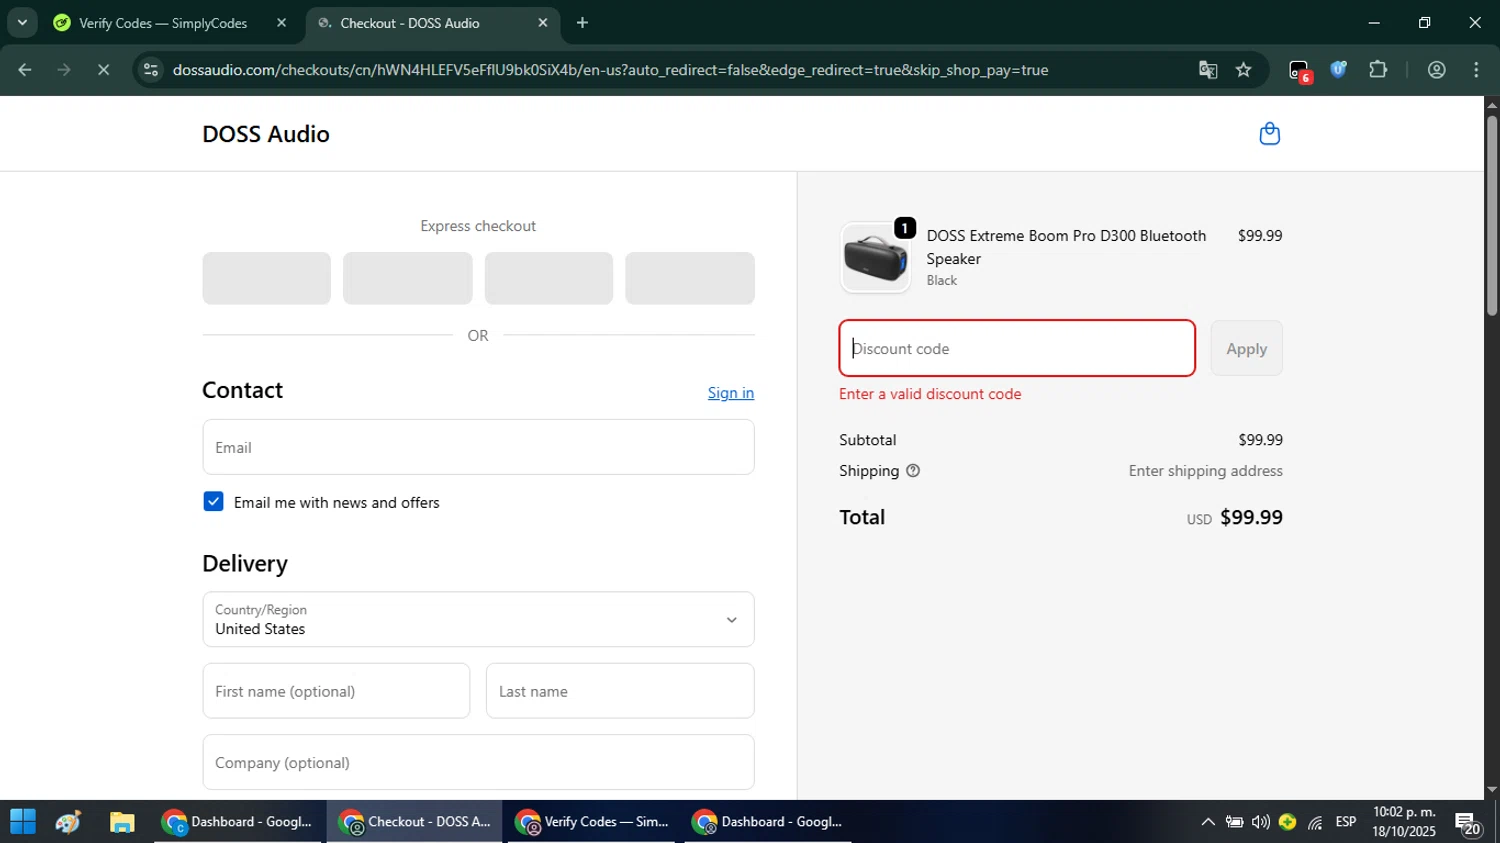Open the SimplyCodes extension with red badge
This screenshot has height=843, width=1500.
pyautogui.click(x=1299, y=70)
